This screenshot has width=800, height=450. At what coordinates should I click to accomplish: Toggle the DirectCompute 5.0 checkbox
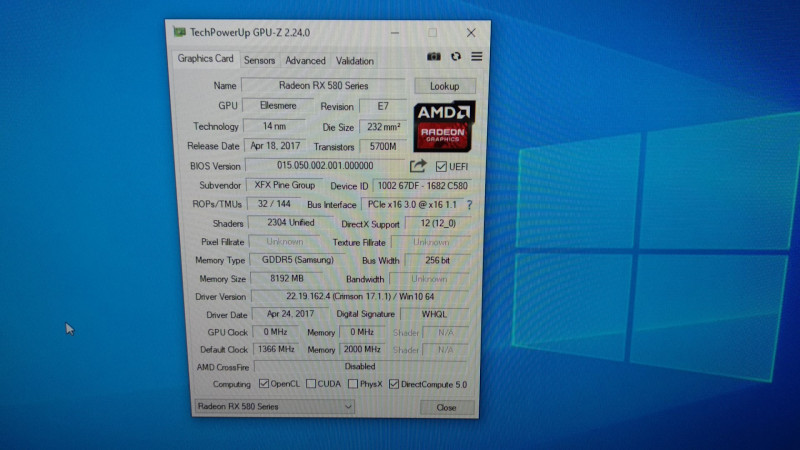[x=394, y=384]
